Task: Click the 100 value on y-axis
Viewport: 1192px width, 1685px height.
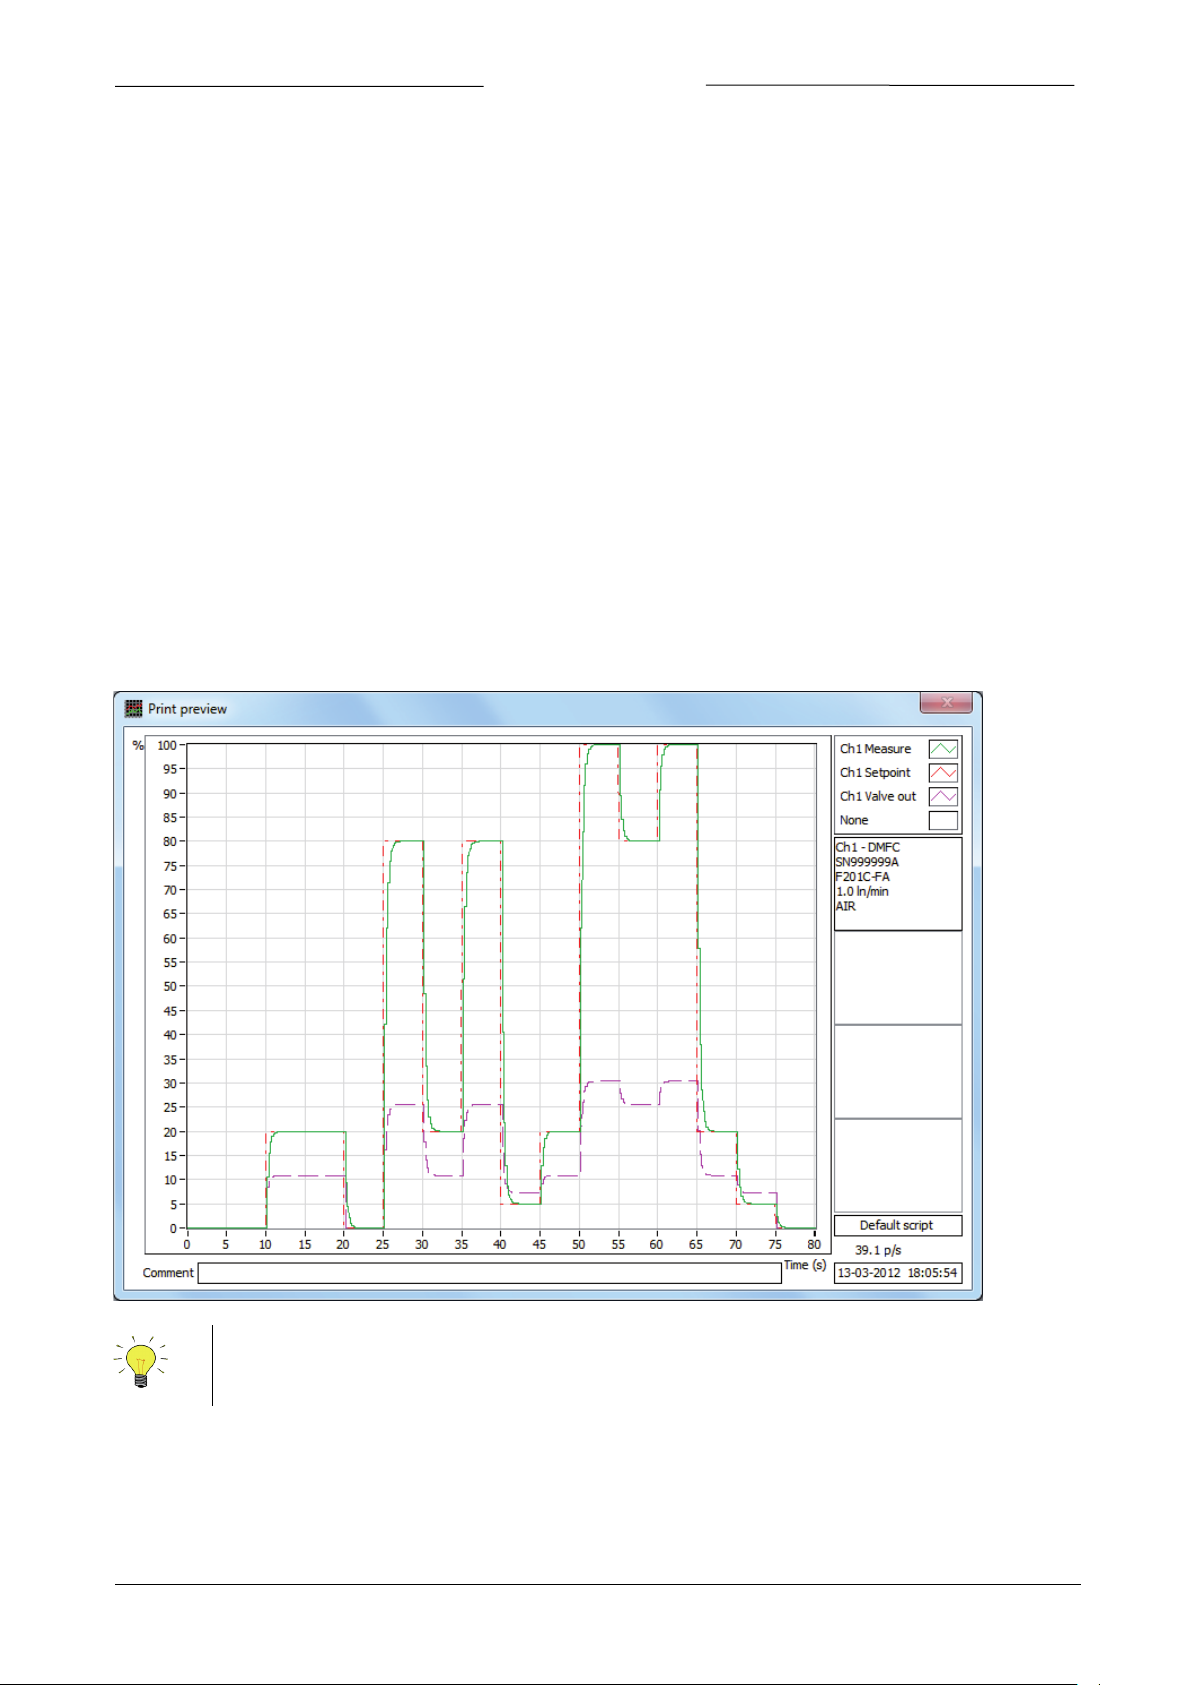Action: click(x=166, y=745)
